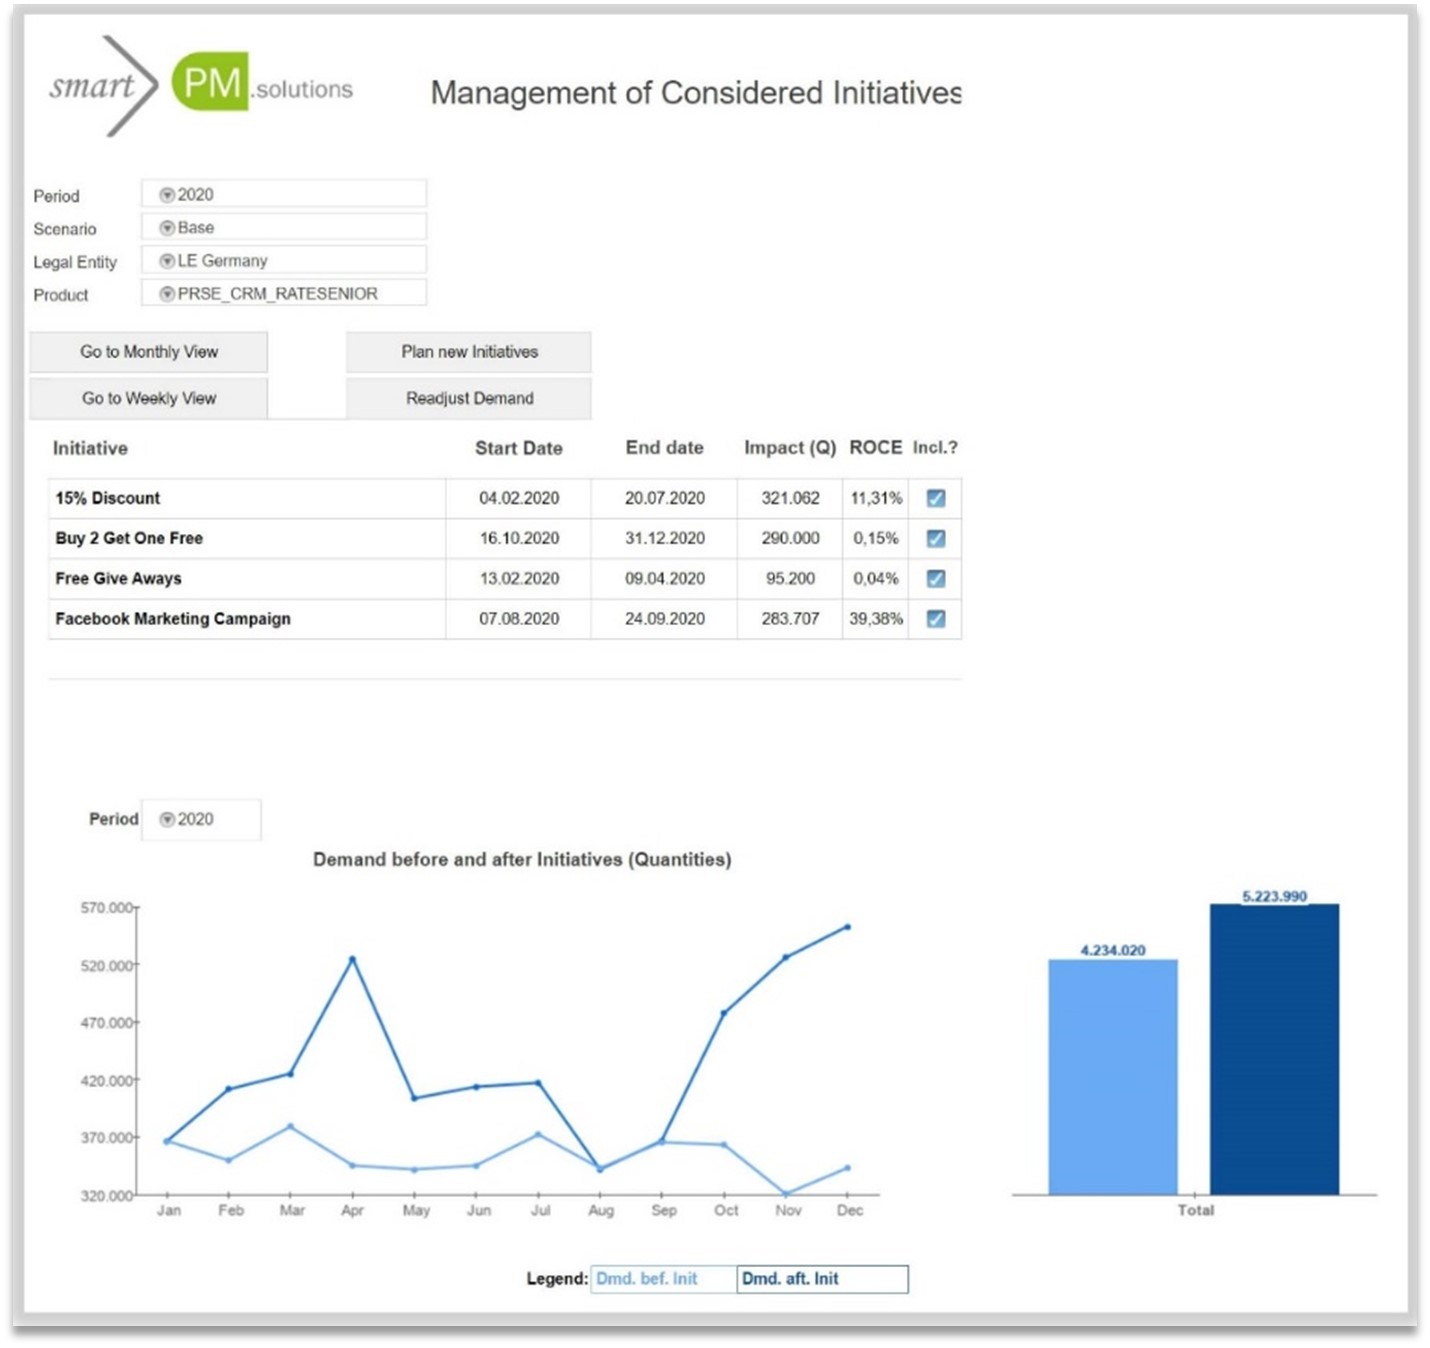Click Go to Weekly View button
Image resolution: width=1430 pixels, height=1348 pixels.
click(149, 398)
